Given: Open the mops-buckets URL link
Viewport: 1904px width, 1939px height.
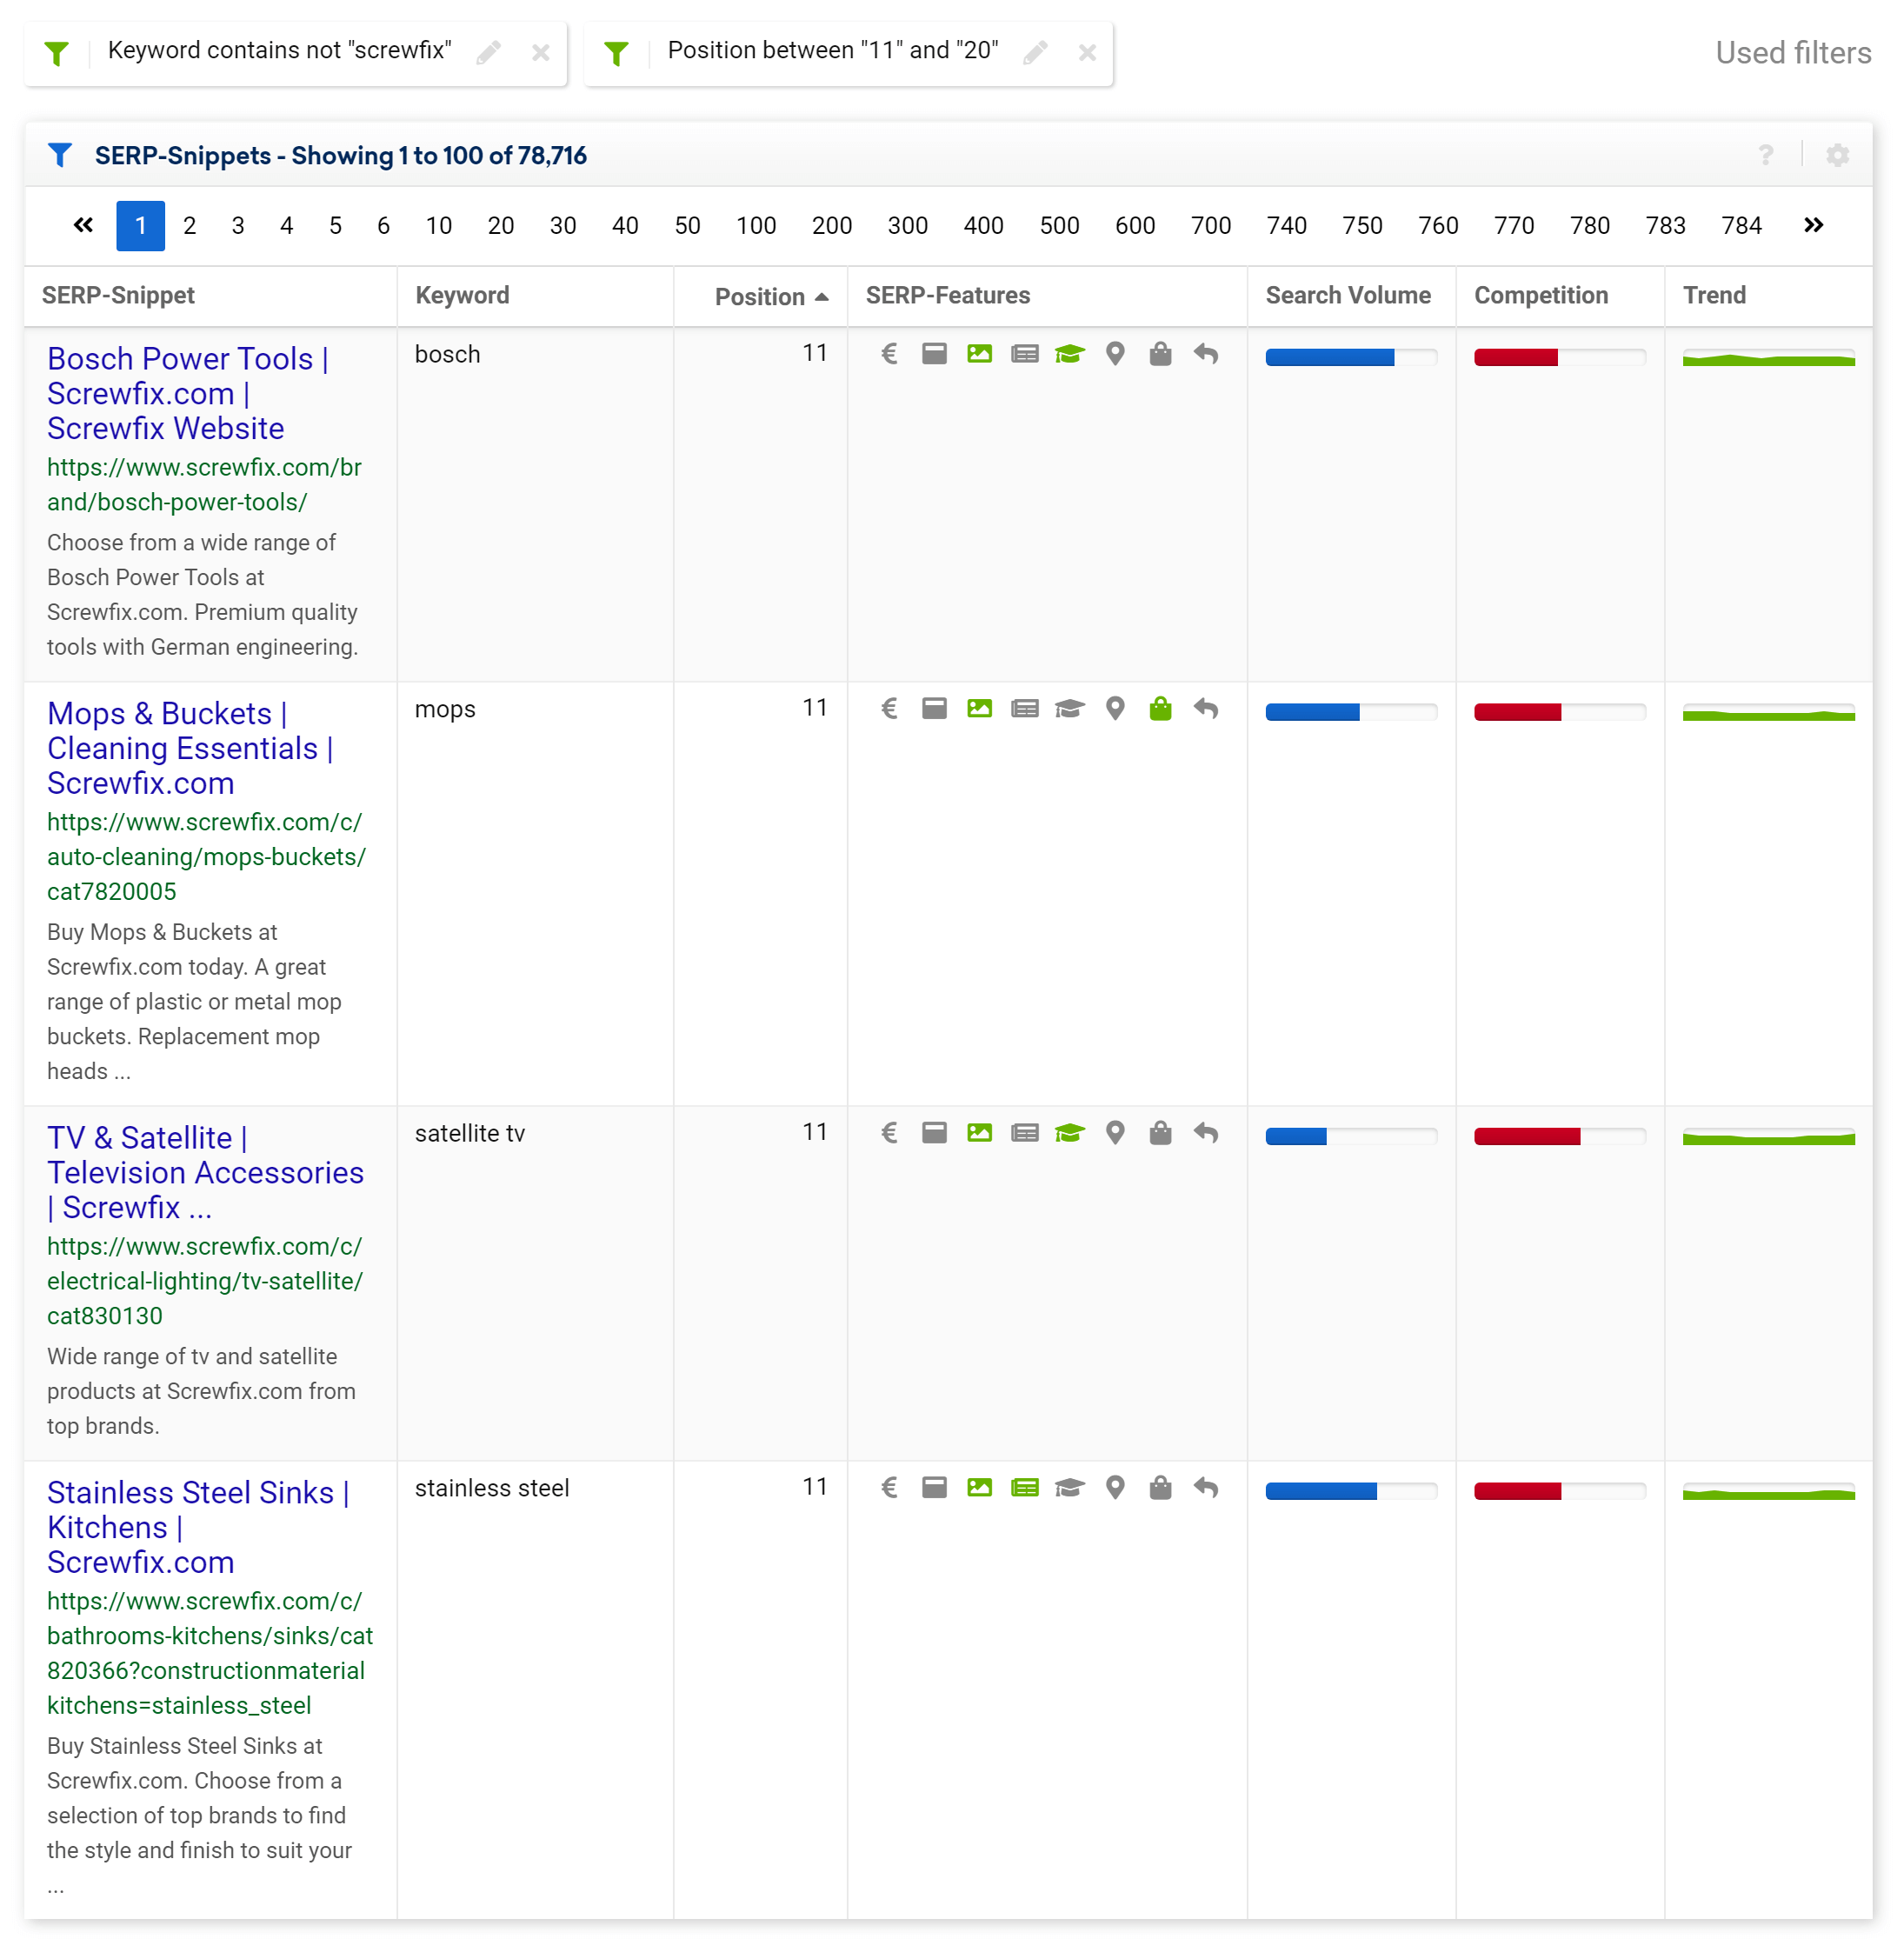Looking at the screenshot, I should [x=206, y=857].
